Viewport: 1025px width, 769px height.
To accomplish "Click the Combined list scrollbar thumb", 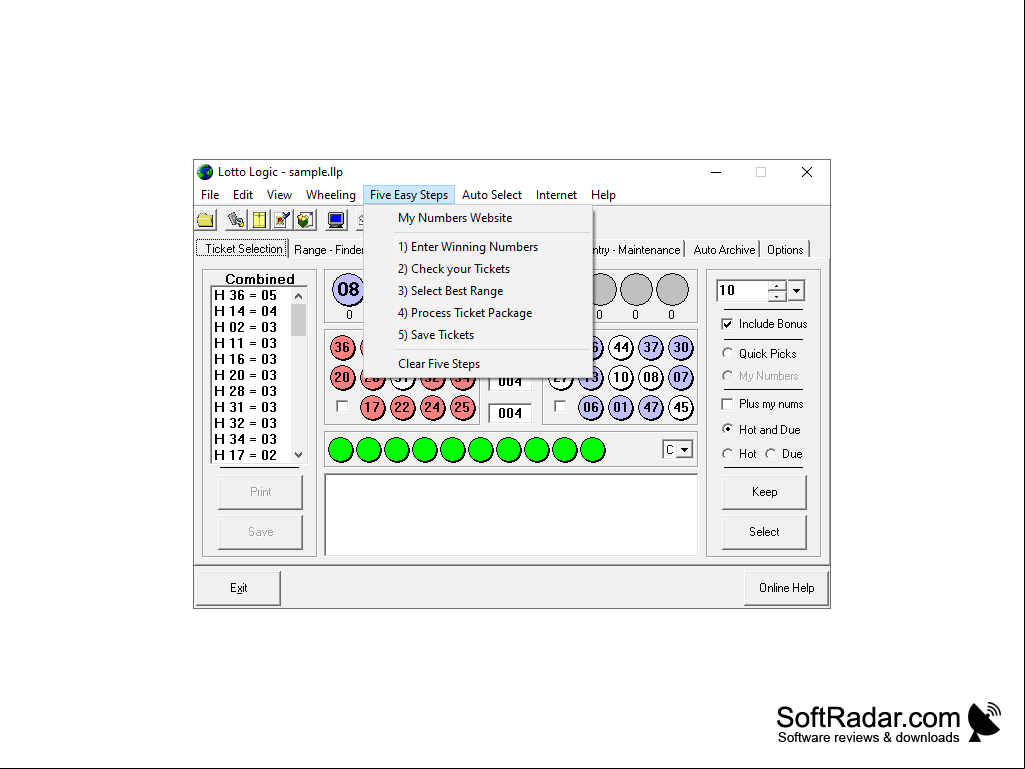I will pos(299,320).
